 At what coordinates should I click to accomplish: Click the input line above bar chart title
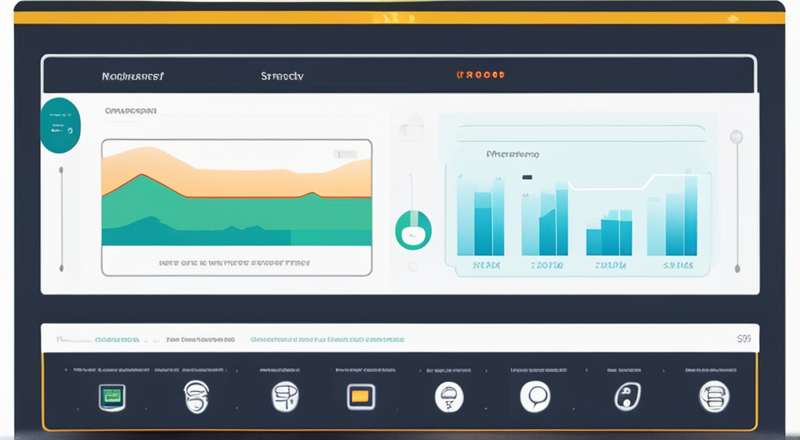coord(582,133)
